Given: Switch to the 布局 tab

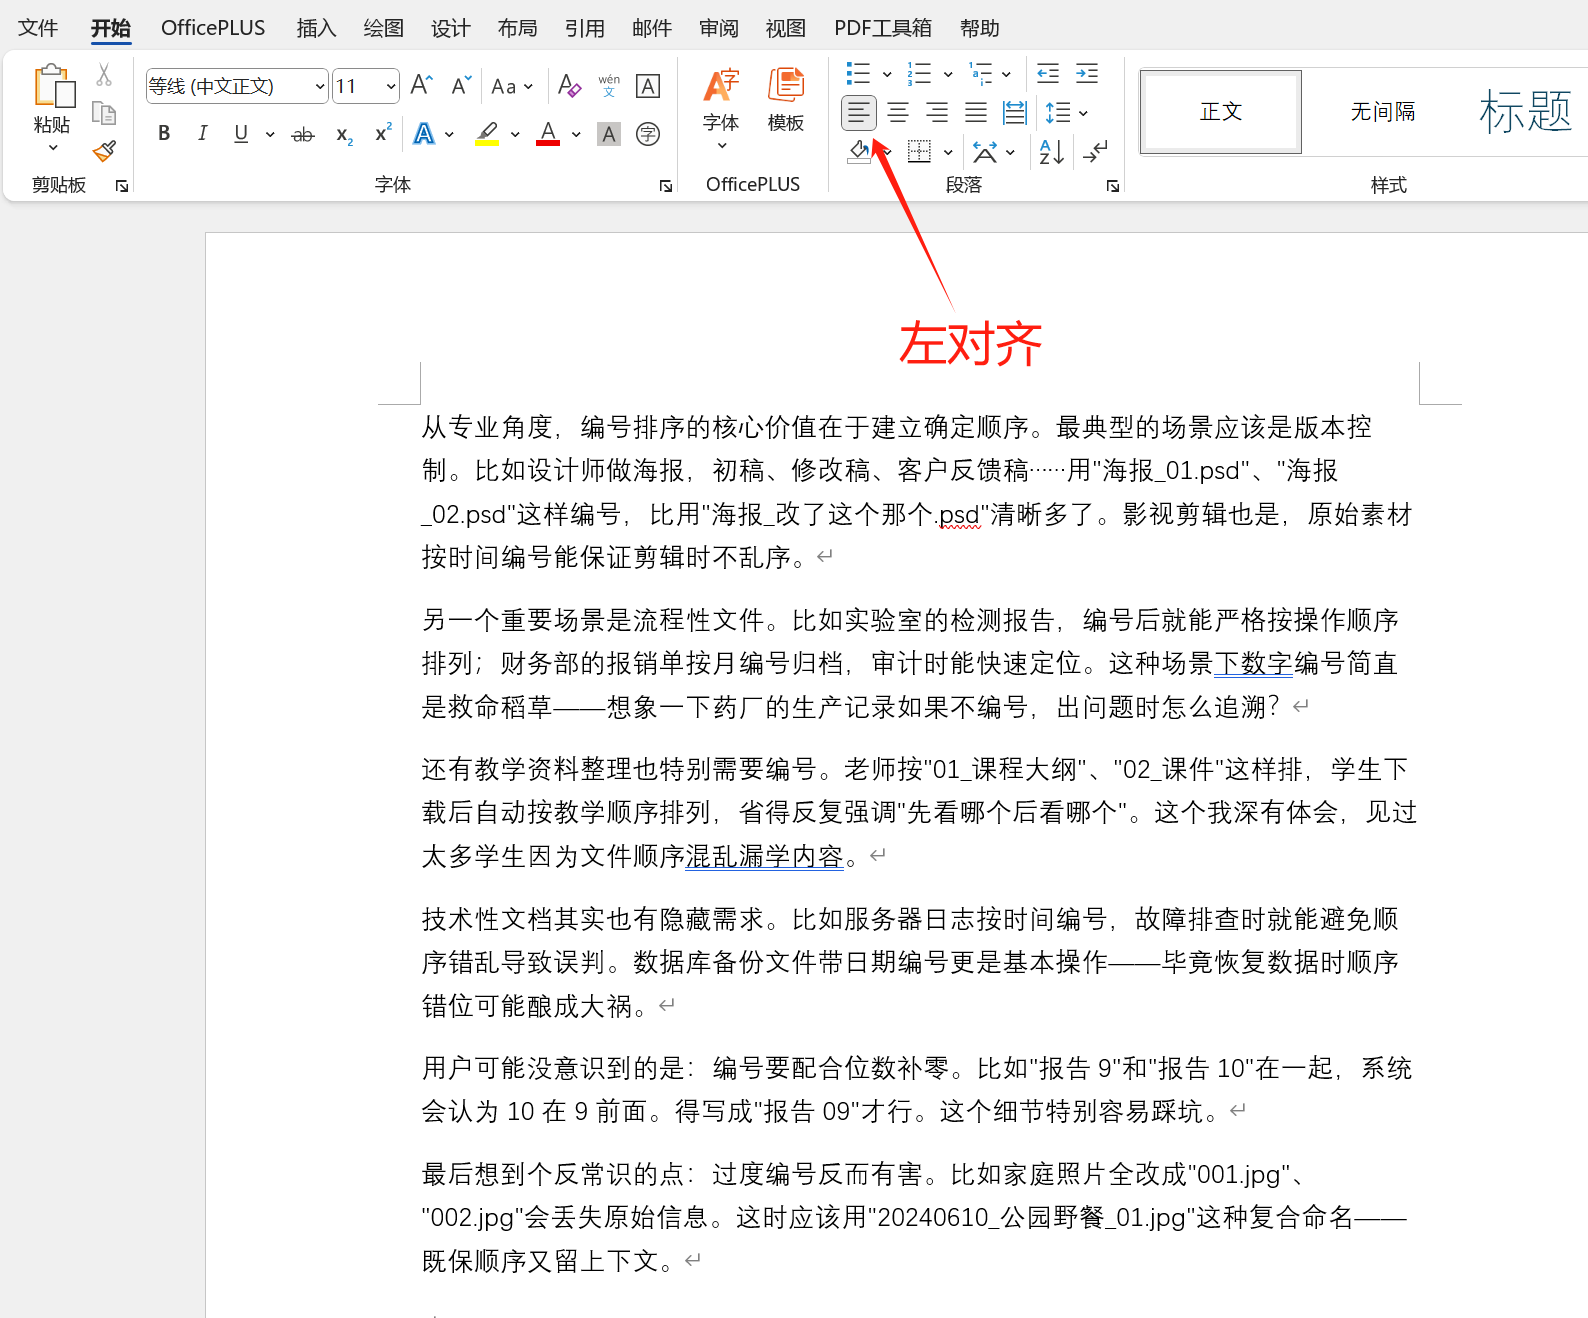Looking at the screenshot, I should (x=517, y=28).
